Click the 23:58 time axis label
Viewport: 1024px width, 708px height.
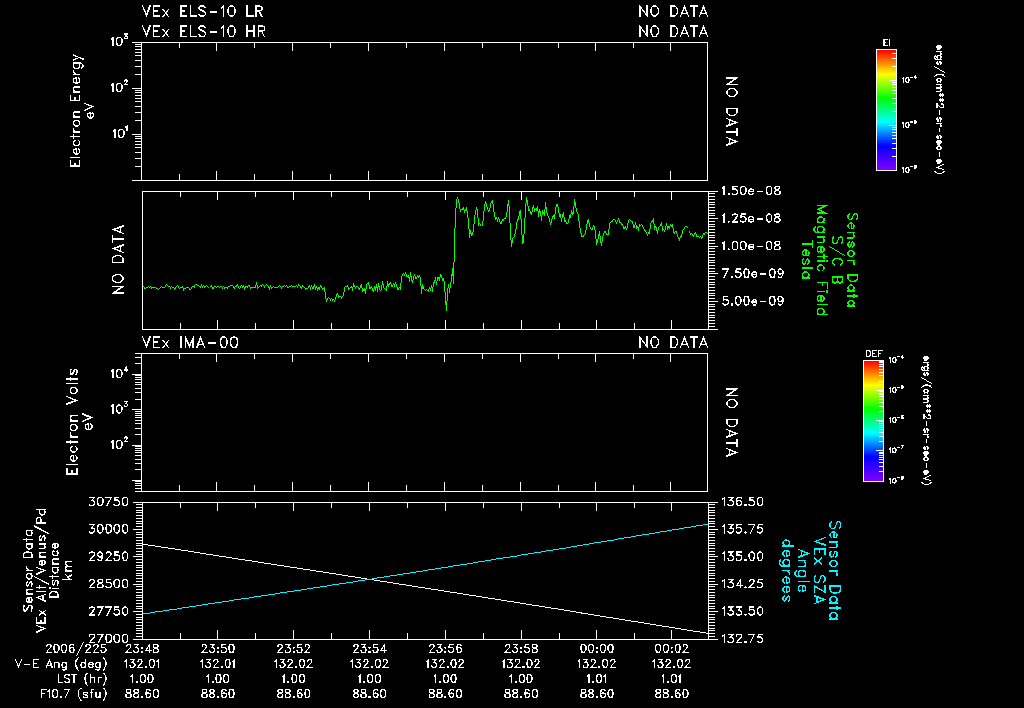coord(521,649)
